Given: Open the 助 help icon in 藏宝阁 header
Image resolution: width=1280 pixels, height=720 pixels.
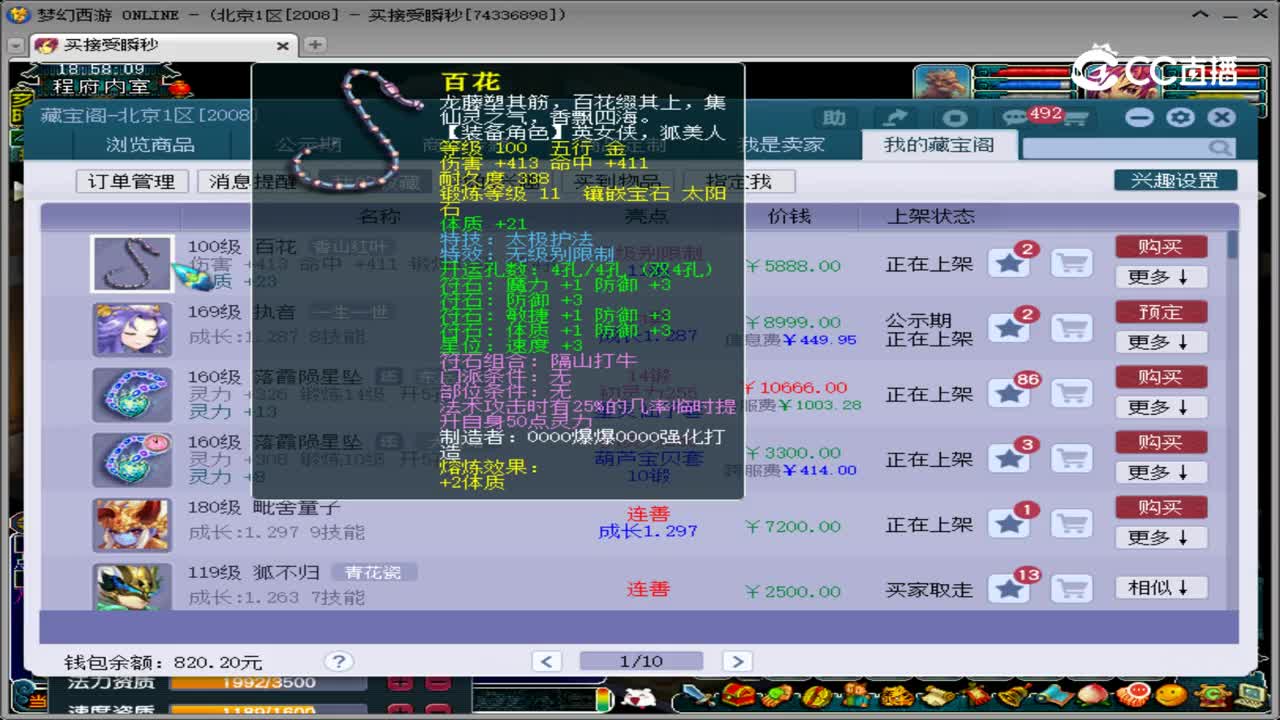Looking at the screenshot, I should [x=834, y=118].
